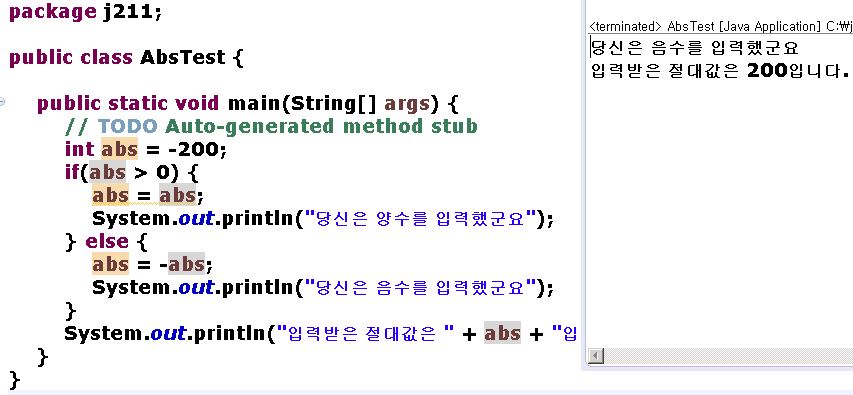Viewport: 853px width, 395px height.
Task: Click the 'void' keyword
Action: coord(196,102)
